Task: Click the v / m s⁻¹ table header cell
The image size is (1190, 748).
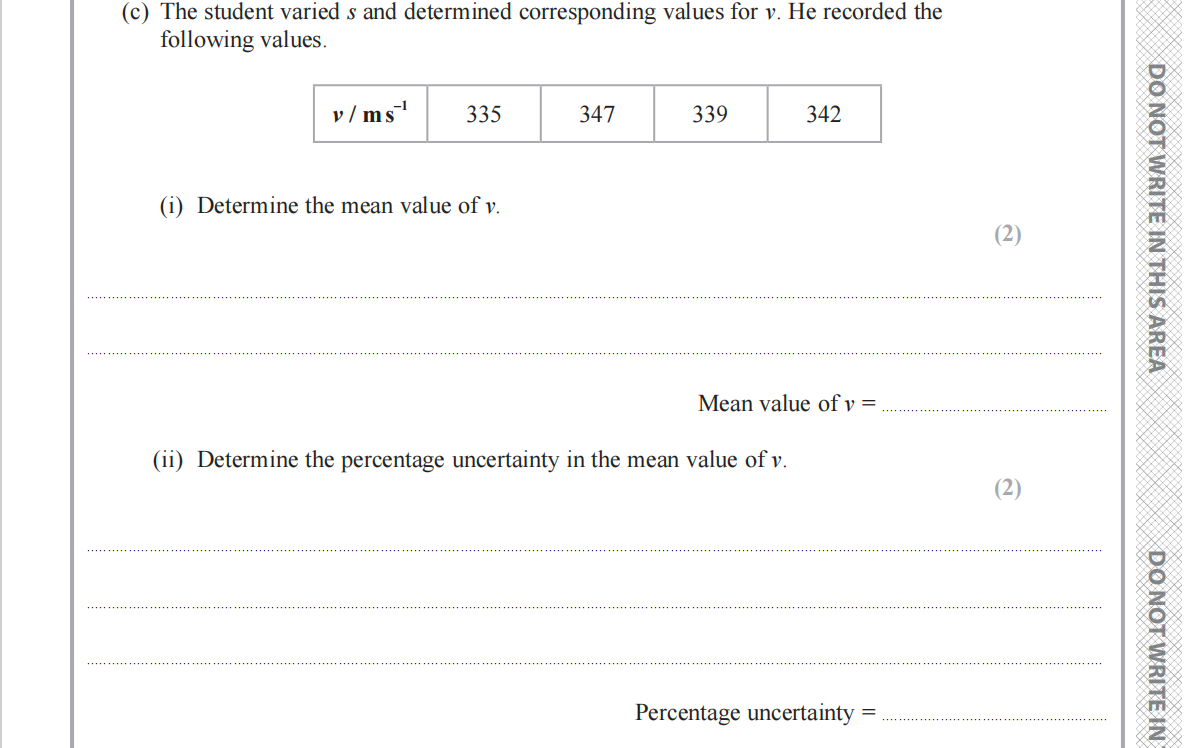Action: click(x=370, y=114)
